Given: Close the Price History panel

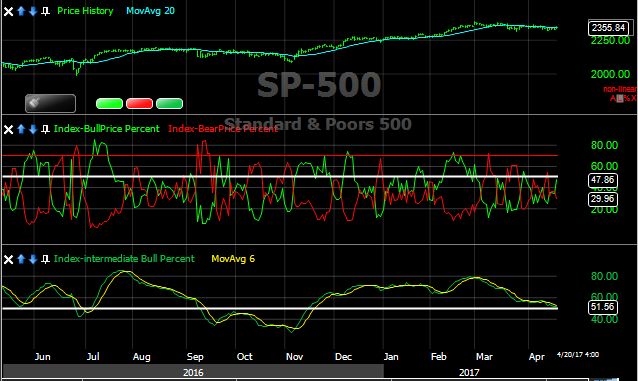Looking at the screenshot, I should click(8, 11).
